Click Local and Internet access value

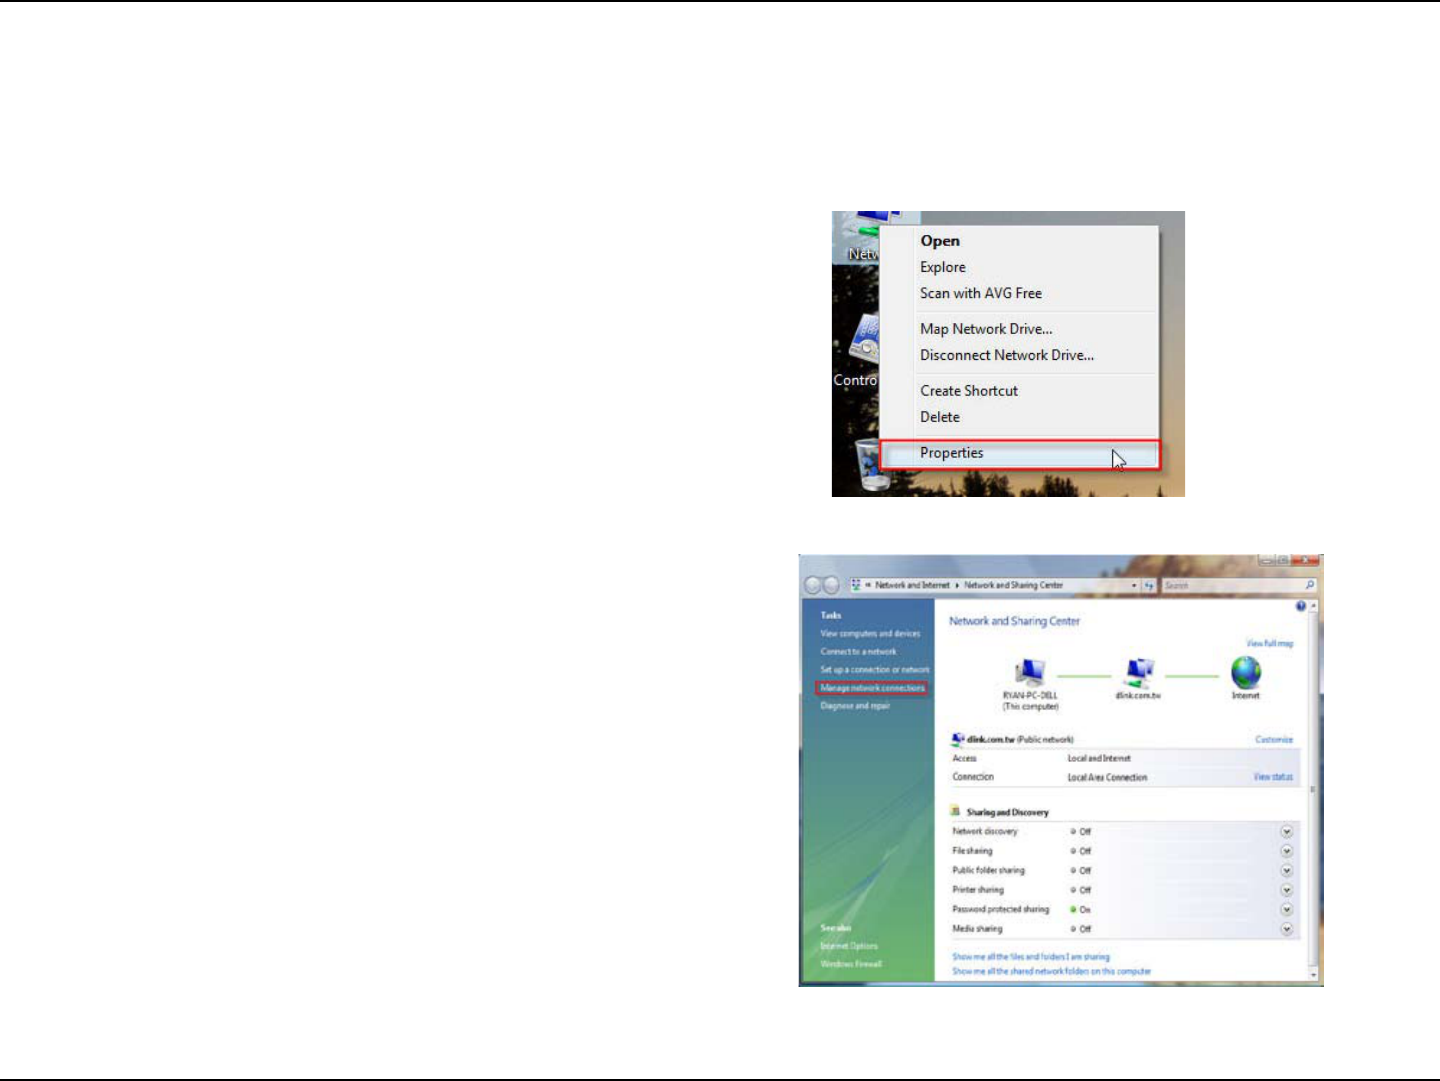coord(1099,759)
